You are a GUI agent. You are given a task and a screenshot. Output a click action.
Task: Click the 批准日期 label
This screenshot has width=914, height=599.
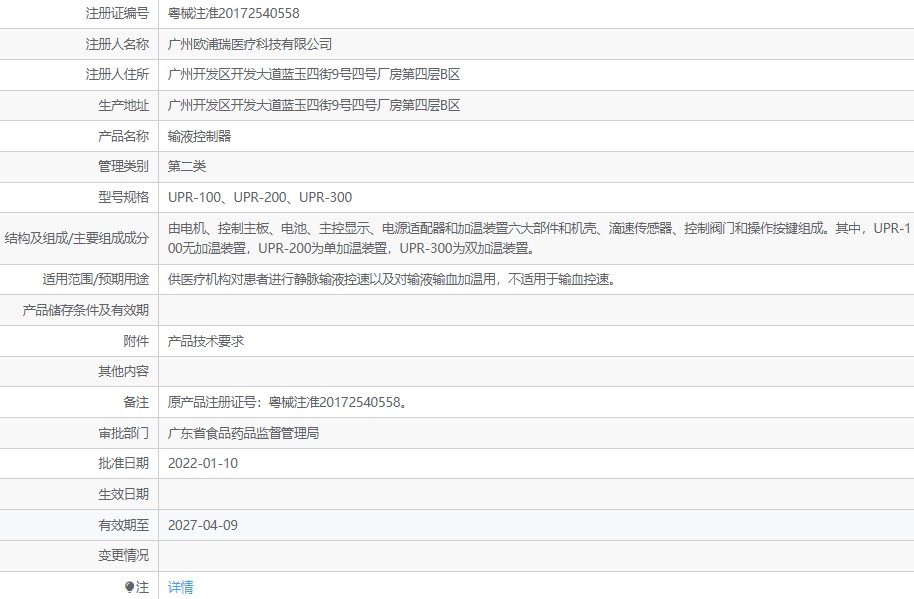(x=124, y=463)
